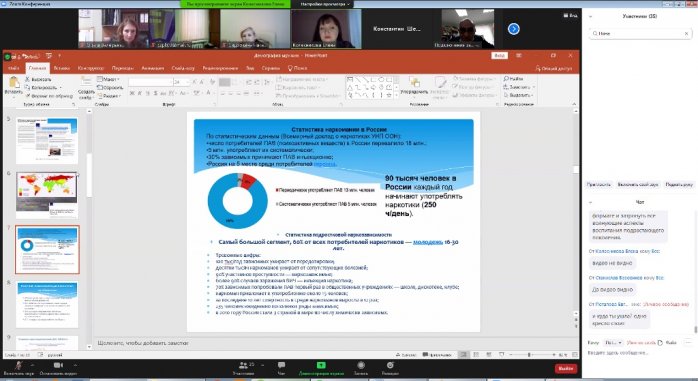Click the blue next-participants arrow button
Screen dimensions: 698x381
514,29
